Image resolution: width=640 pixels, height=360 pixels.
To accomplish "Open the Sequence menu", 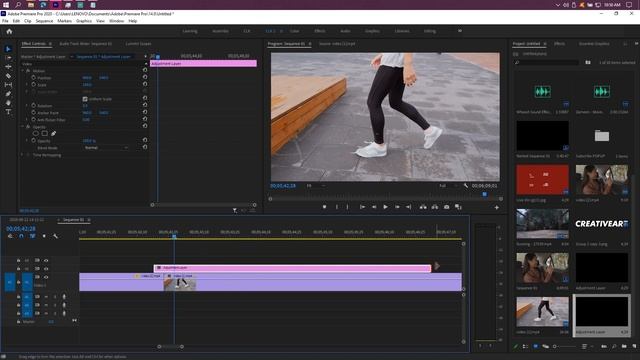I will (x=44, y=21).
